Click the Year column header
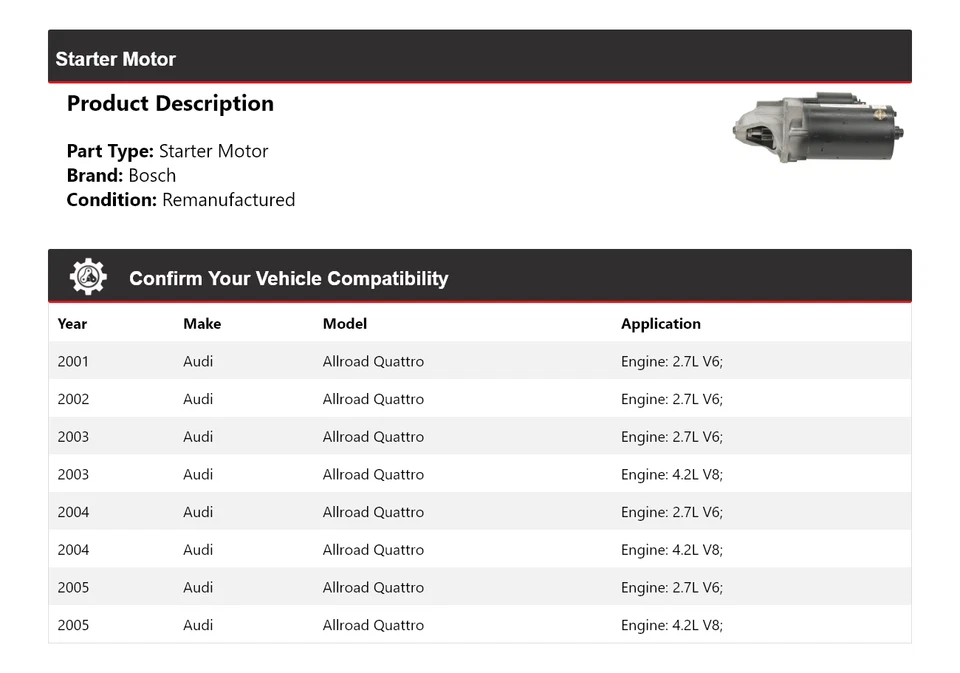Screen dimensions: 960x673 coord(72,324)
